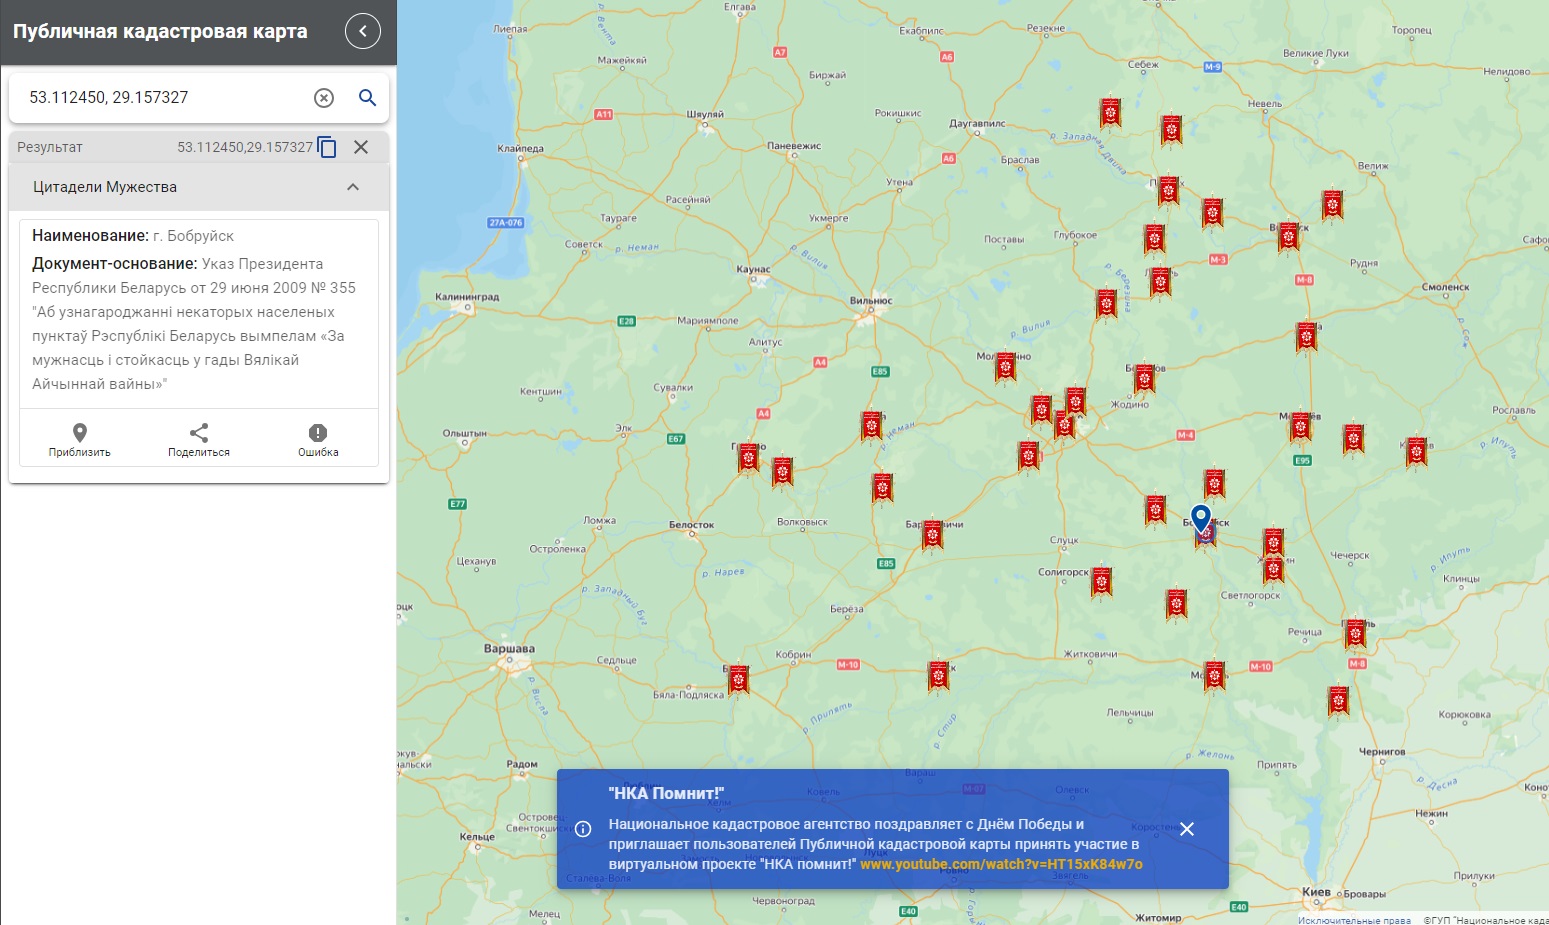Click the Публичная кадастровая карта title

(x=160, y=31)
